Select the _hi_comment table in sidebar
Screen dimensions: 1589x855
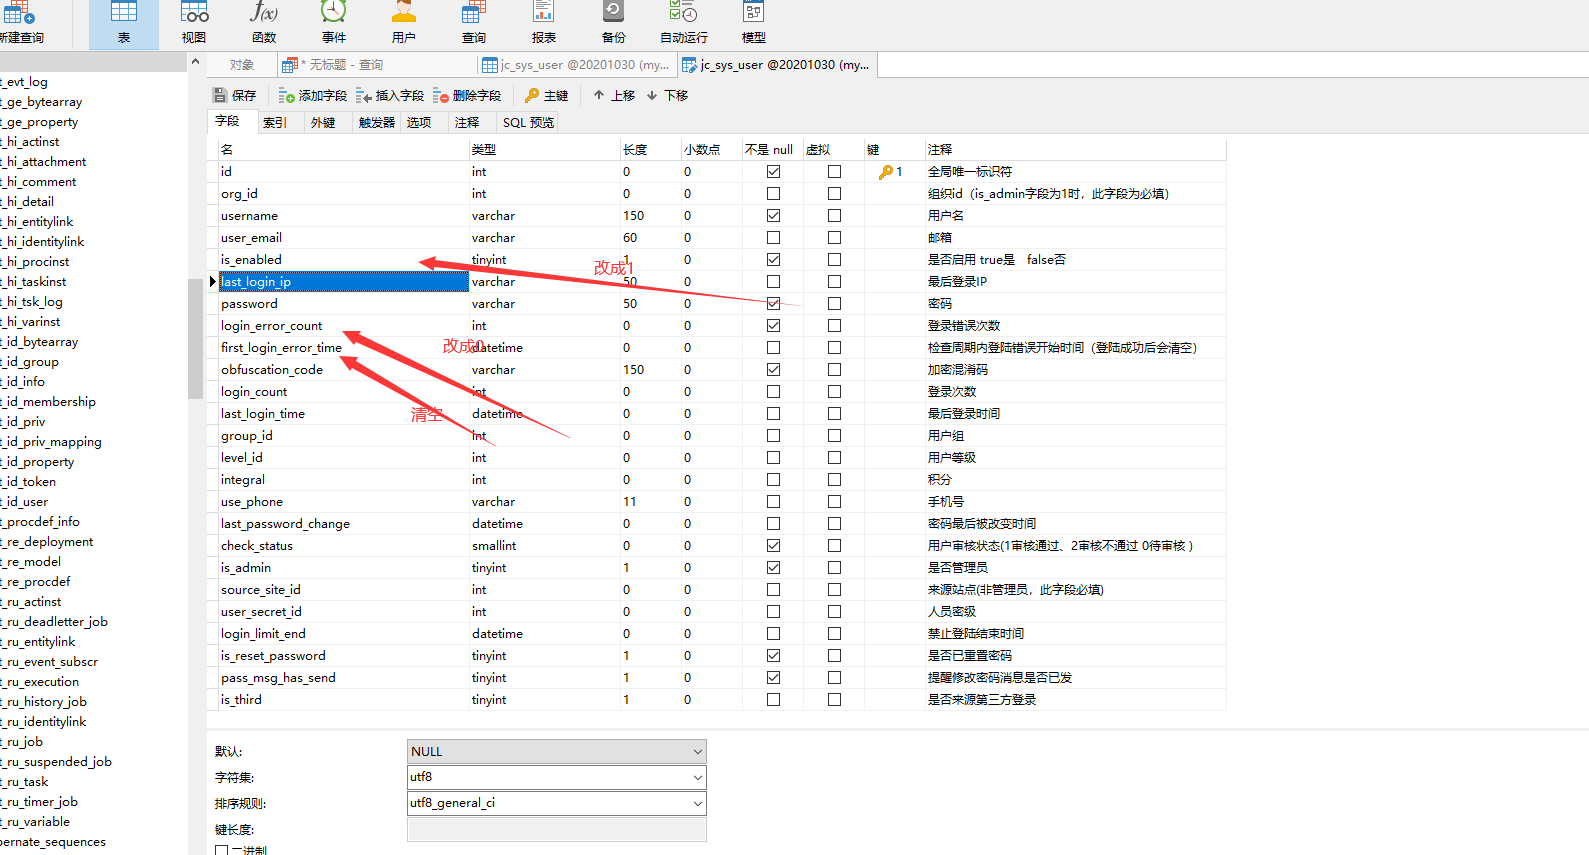(40, 182)
